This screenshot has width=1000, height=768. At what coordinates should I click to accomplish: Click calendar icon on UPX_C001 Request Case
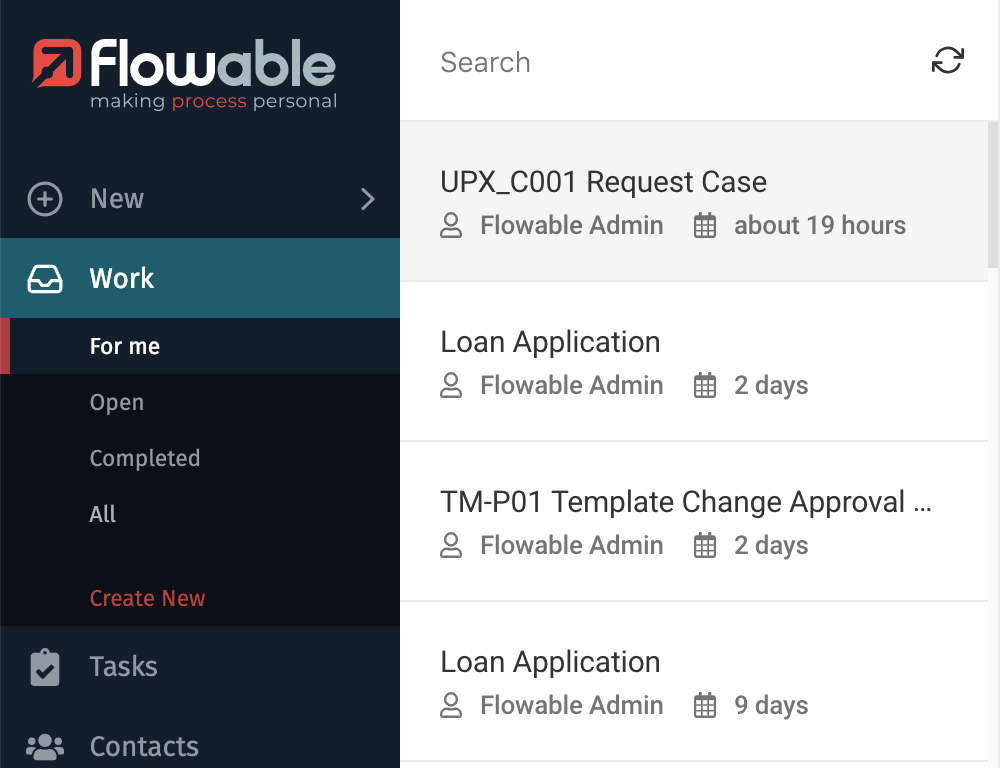[705, 226]
